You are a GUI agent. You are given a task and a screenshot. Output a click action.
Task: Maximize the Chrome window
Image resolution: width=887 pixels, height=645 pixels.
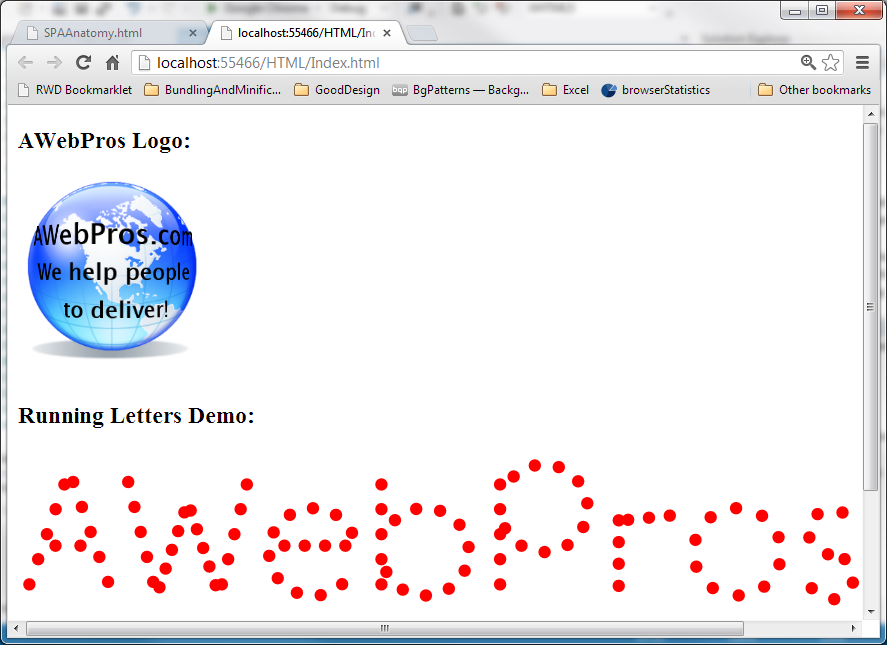821,10
